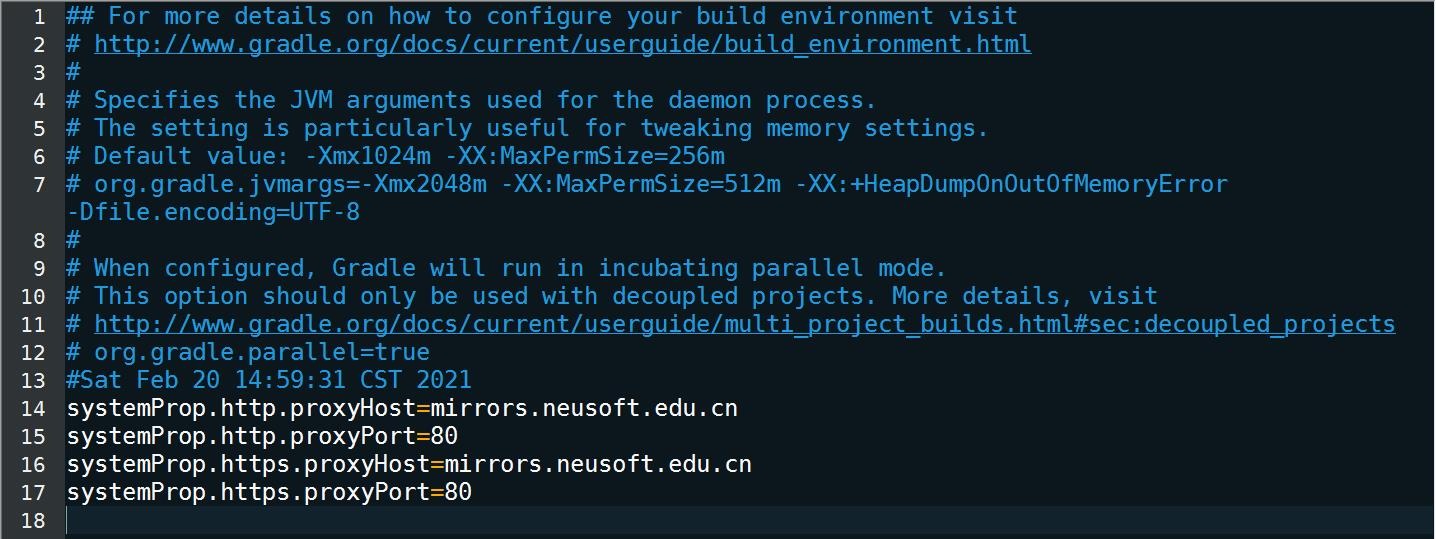The height and width of the screenshot is (539, 1436).
Task: Click the equals sign on https.proxyPort line
Action: (437, 492)
